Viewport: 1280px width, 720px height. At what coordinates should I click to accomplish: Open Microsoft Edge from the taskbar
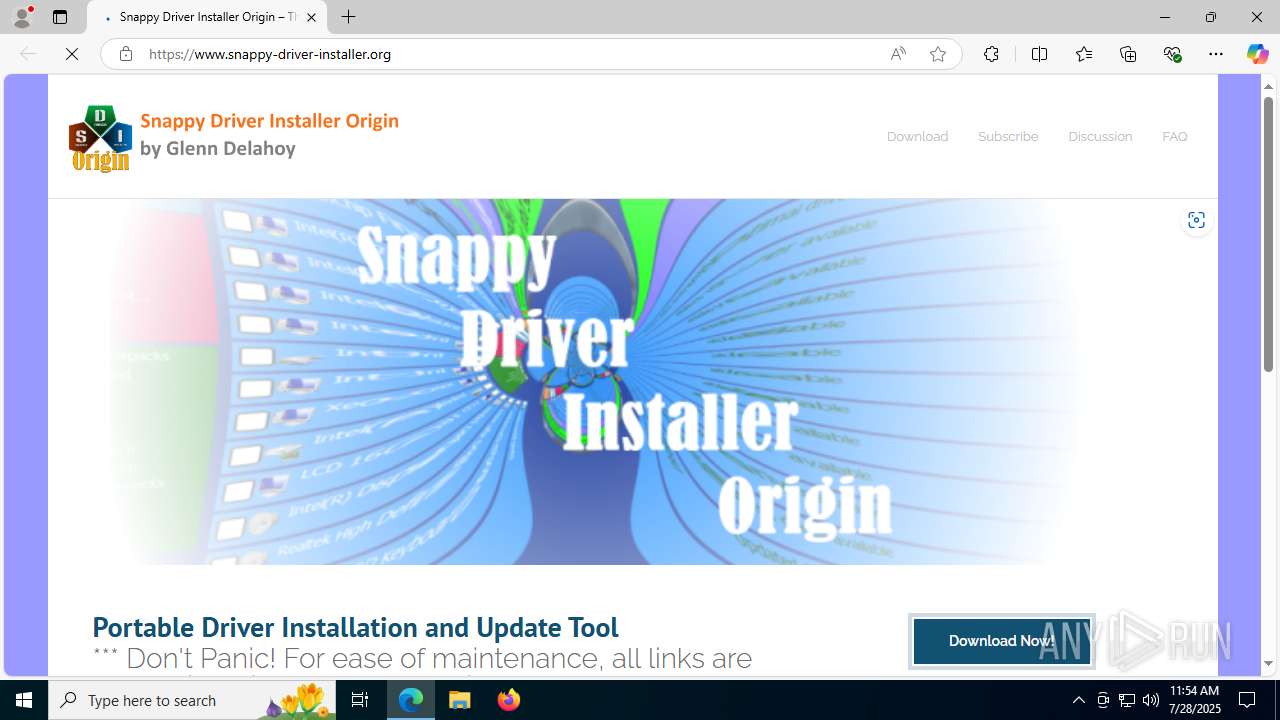click(411, 700)
